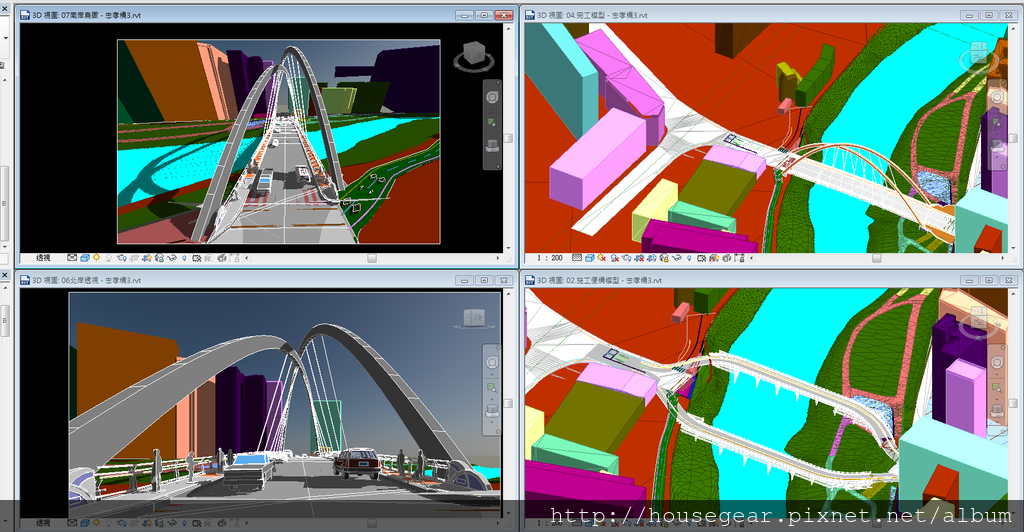The height and width of the screenshot is (532, 1024).
Task: Open SteeringWheels in 02.施工便橋模型 navigation bar
Action: pos(997,362)
